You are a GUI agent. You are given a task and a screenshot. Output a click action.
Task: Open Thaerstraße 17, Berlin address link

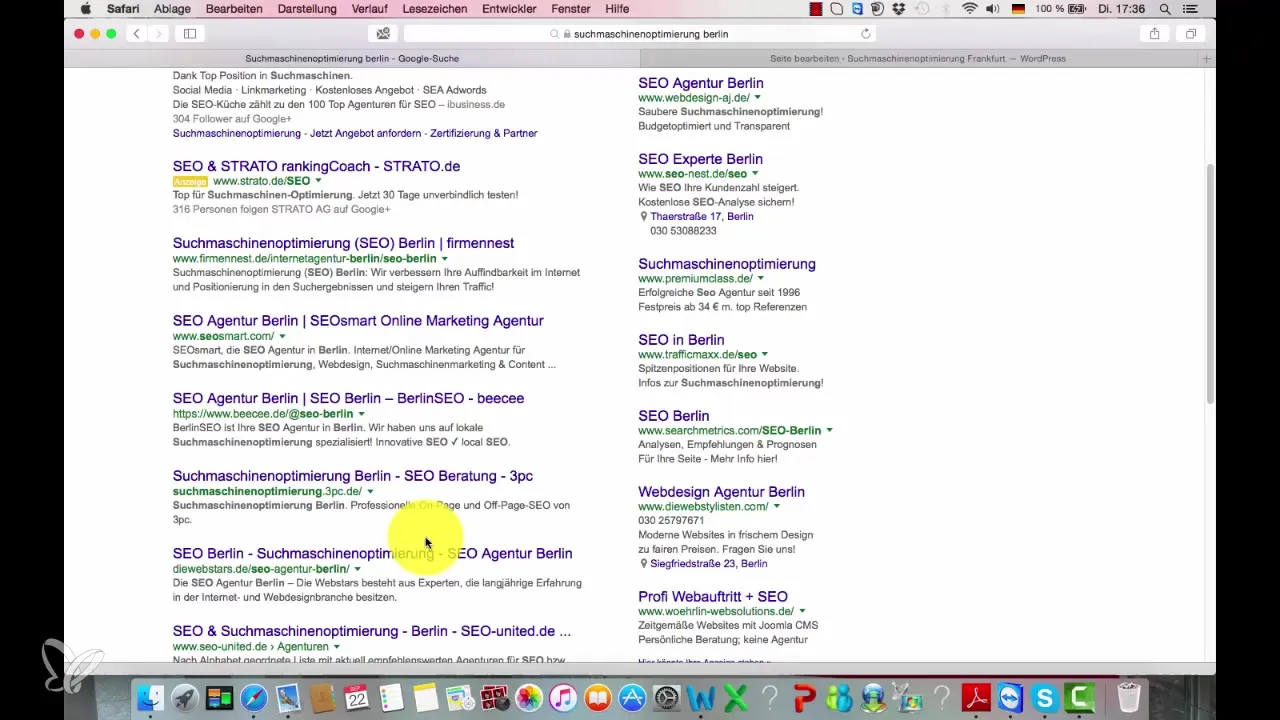click(x=702, y=216)
